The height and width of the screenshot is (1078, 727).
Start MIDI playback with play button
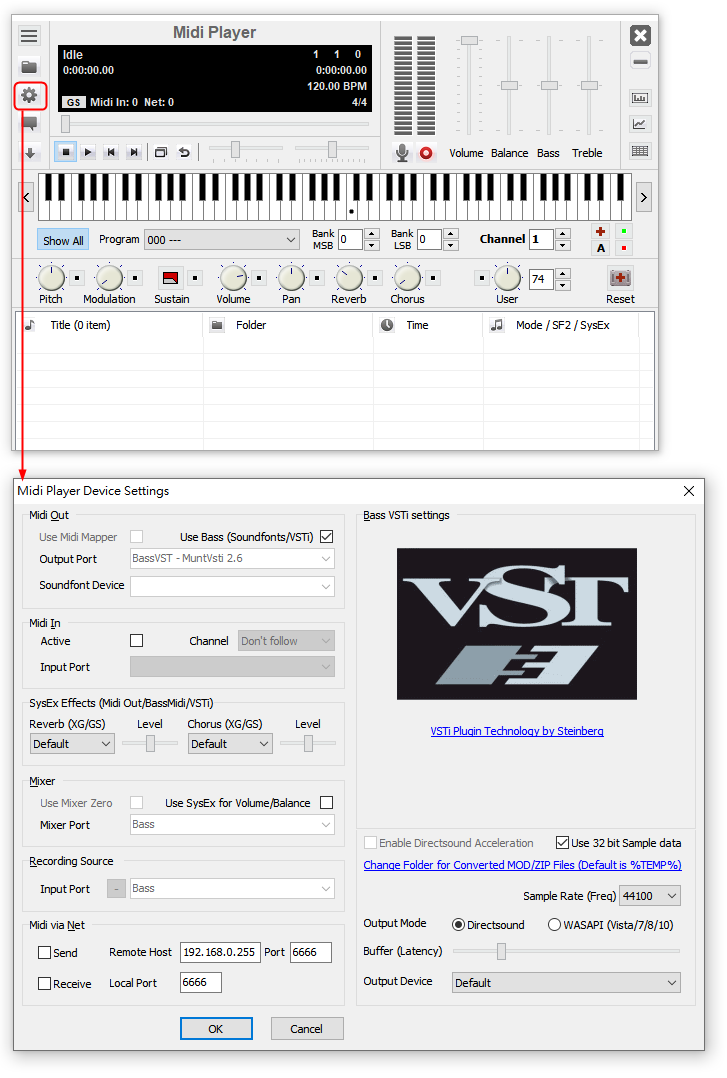(88, 152)
